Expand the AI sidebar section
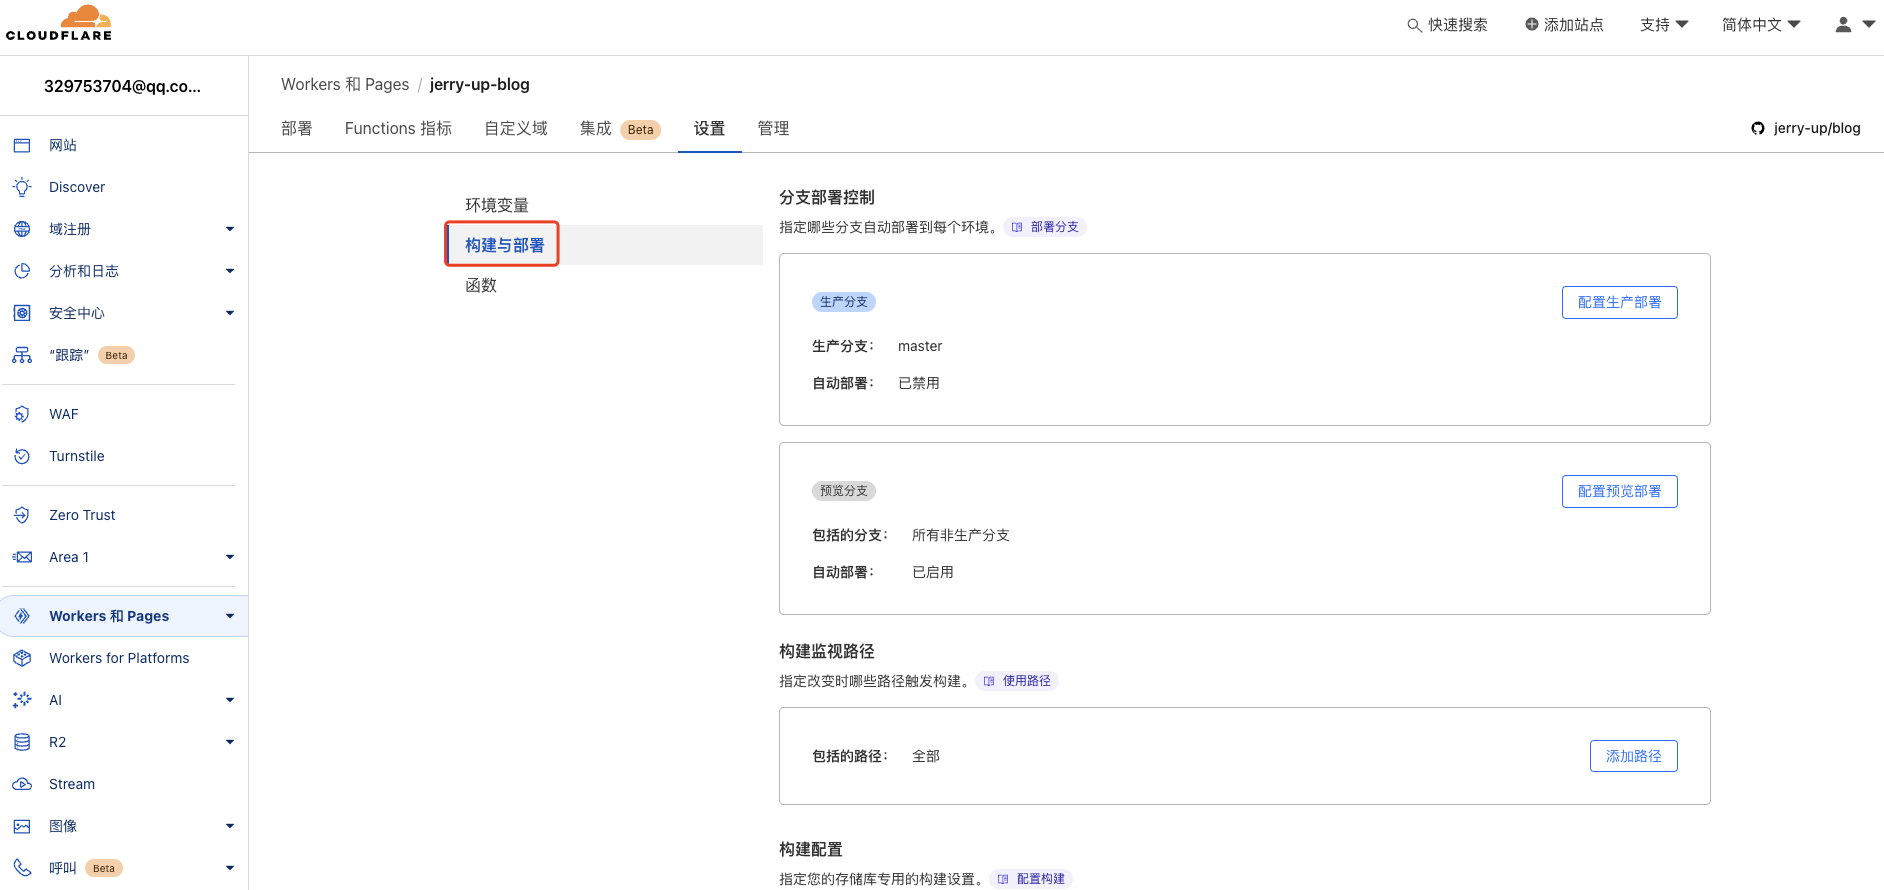Screen dimensions: 1884x890 coord(230,700)
